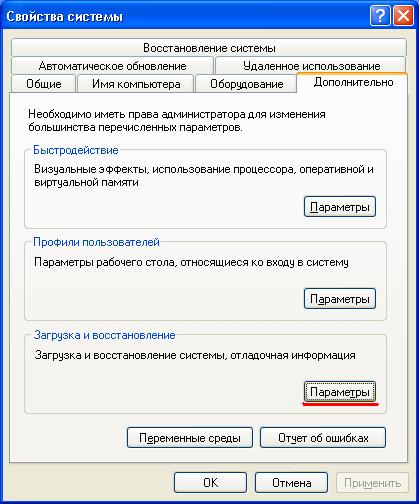Select the Дополнительно tab
419x504 pixels.
[353, 82]
